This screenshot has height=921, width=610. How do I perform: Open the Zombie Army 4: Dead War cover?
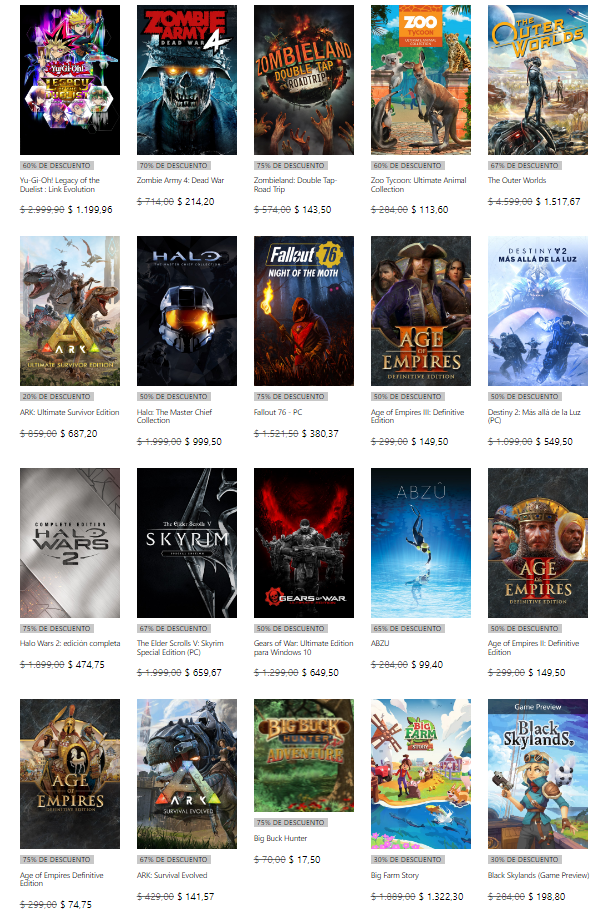[187, 80]
